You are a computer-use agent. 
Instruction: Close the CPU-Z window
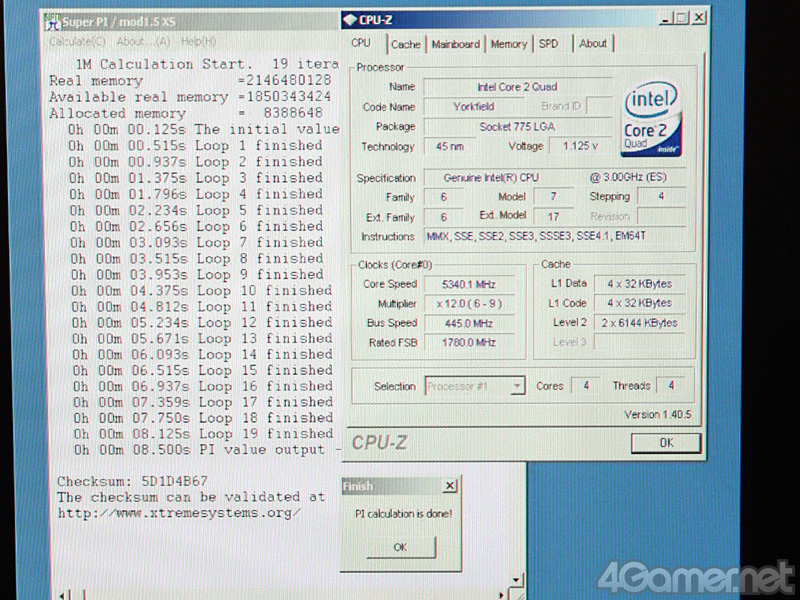click(x=699, y=18)
